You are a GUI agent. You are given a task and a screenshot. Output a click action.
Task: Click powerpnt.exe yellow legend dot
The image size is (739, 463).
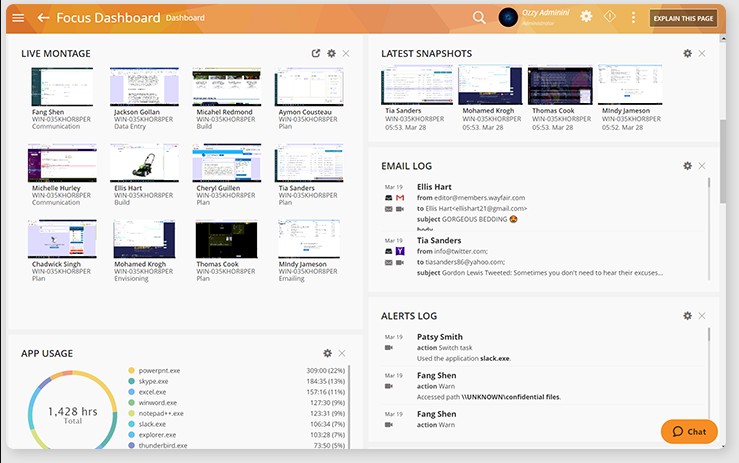pos(131,370)
